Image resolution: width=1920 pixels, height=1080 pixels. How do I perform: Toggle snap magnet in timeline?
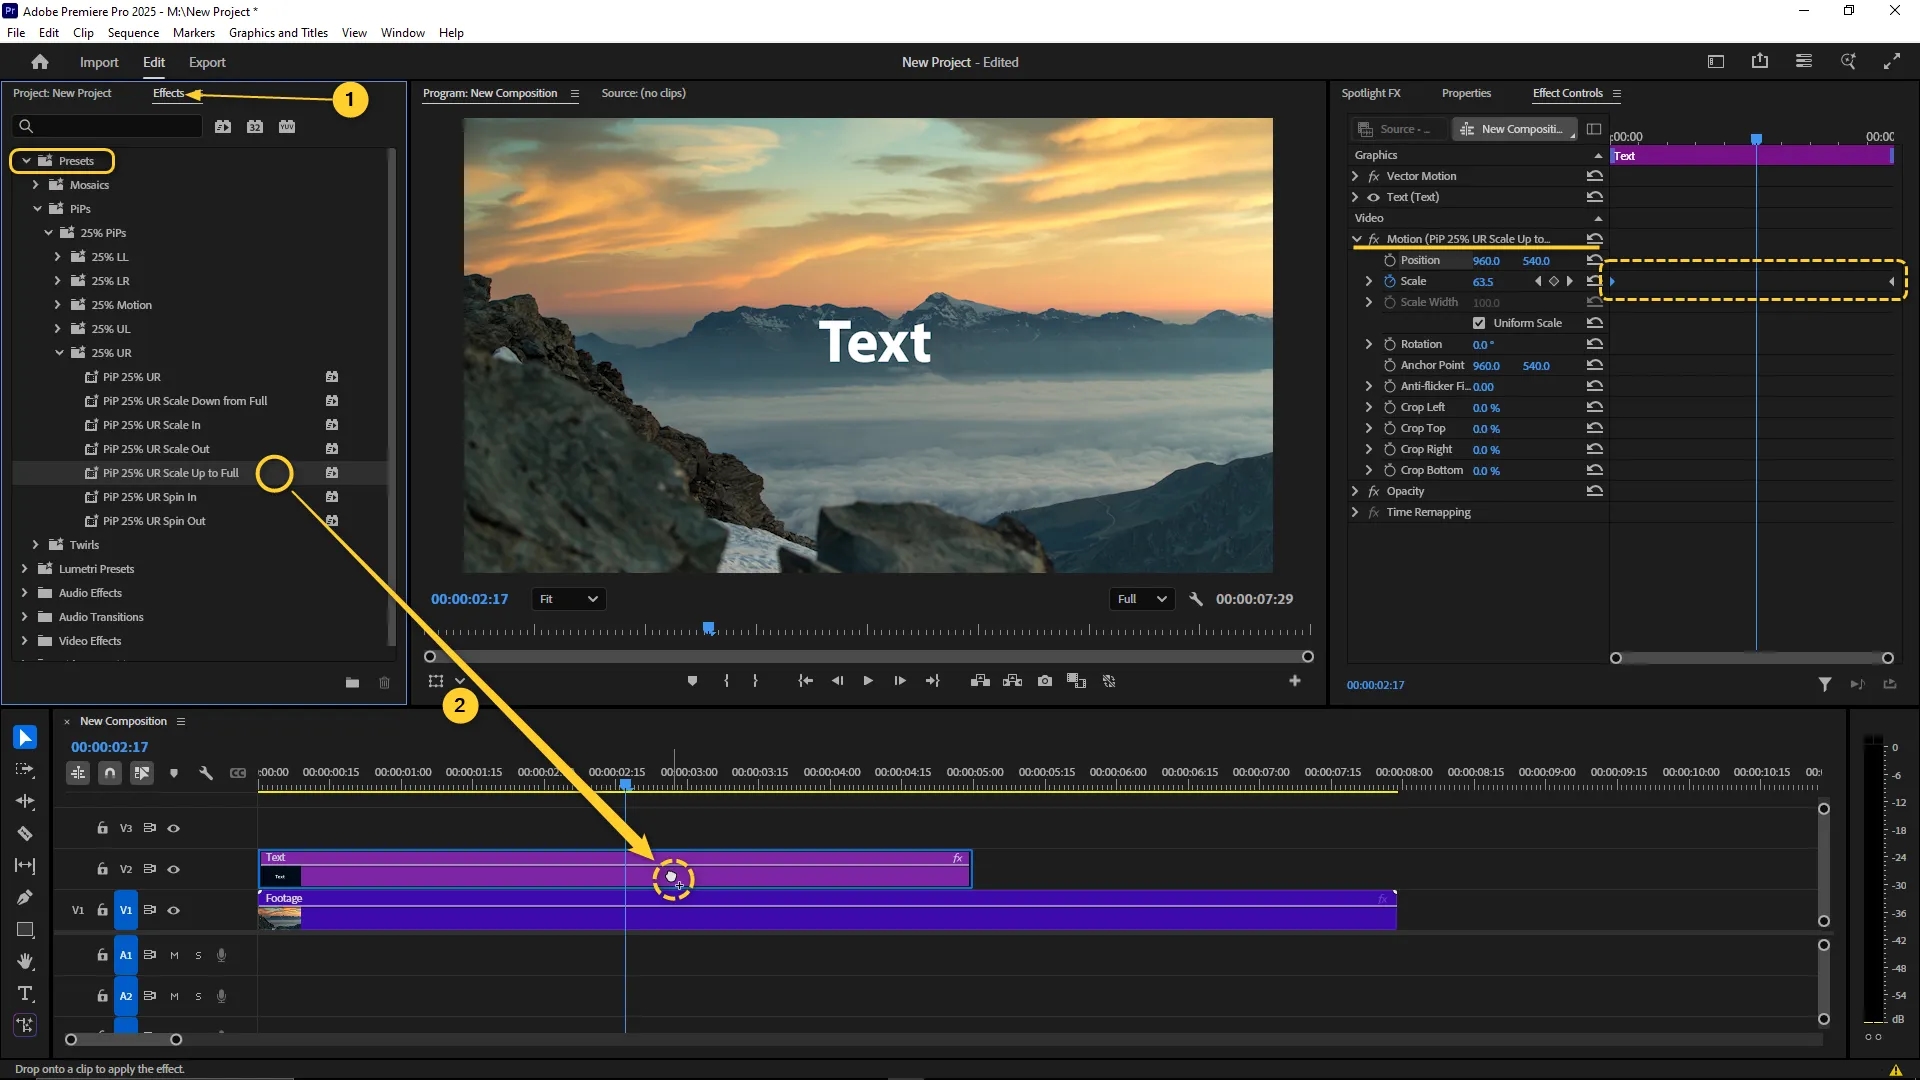point(110,773)
